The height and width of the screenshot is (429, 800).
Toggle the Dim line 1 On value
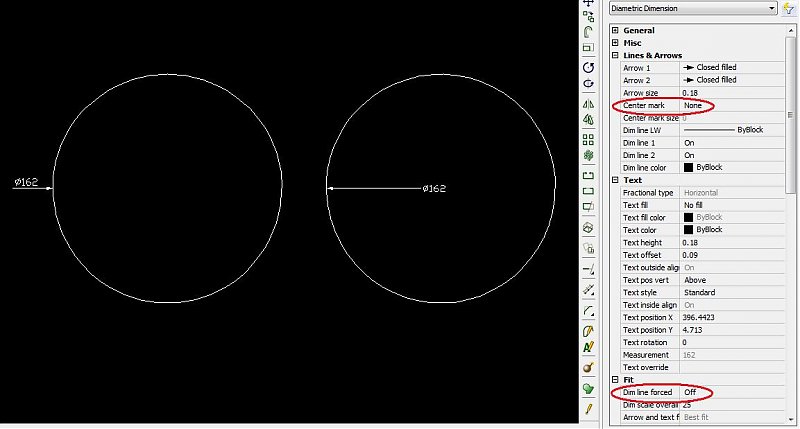click(733, 143)
